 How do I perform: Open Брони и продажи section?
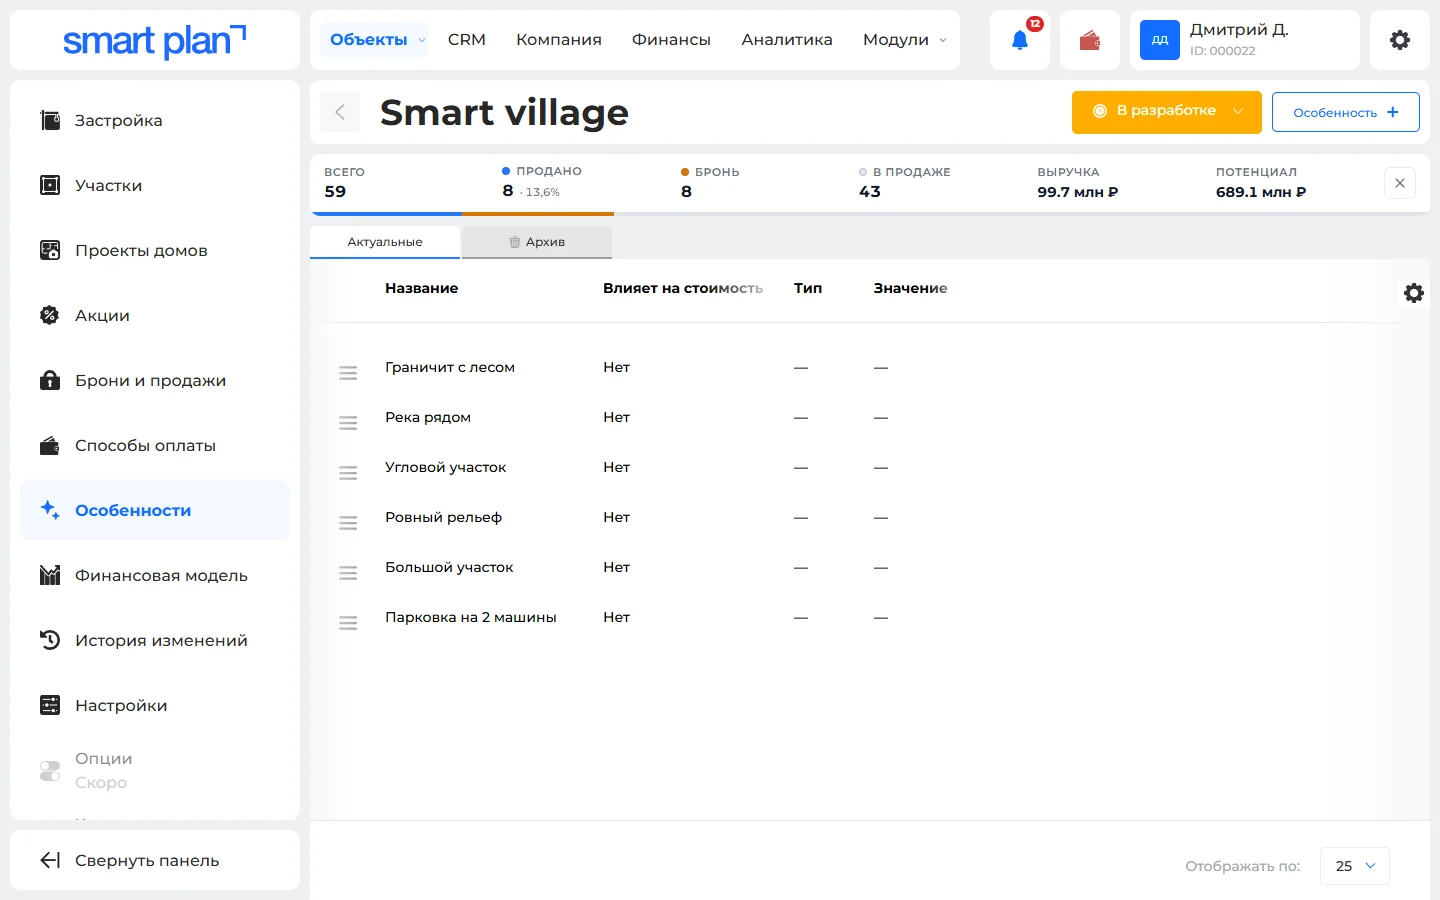[x=155, y=380]
